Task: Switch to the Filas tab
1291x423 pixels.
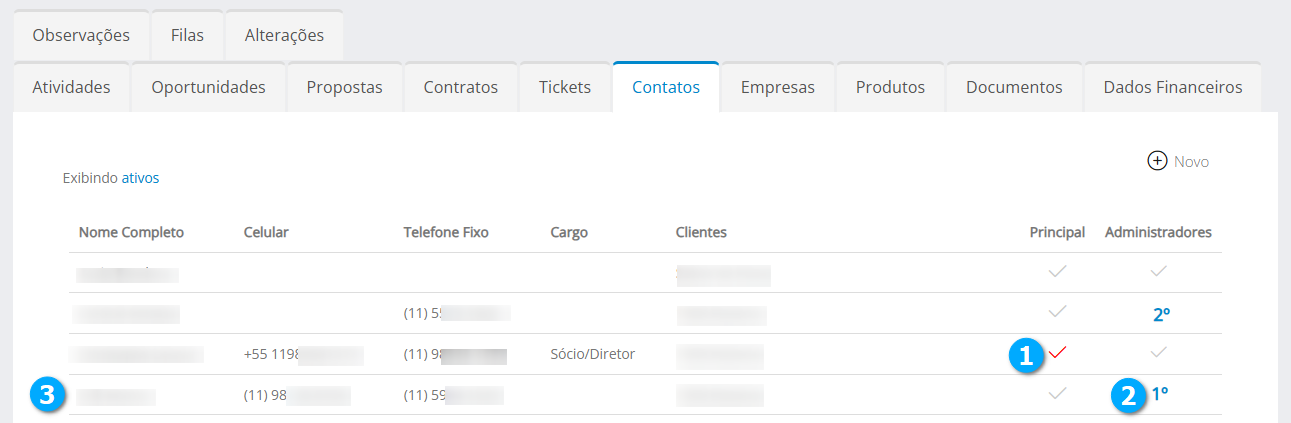Action: pos(187,35)
